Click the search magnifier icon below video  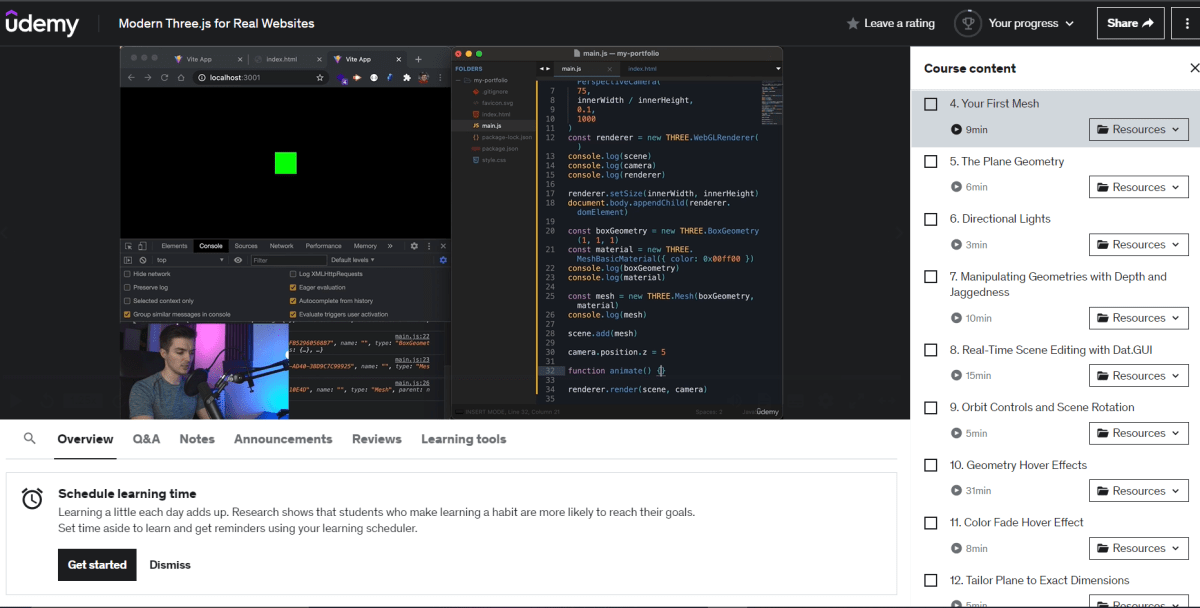point(30,439)
